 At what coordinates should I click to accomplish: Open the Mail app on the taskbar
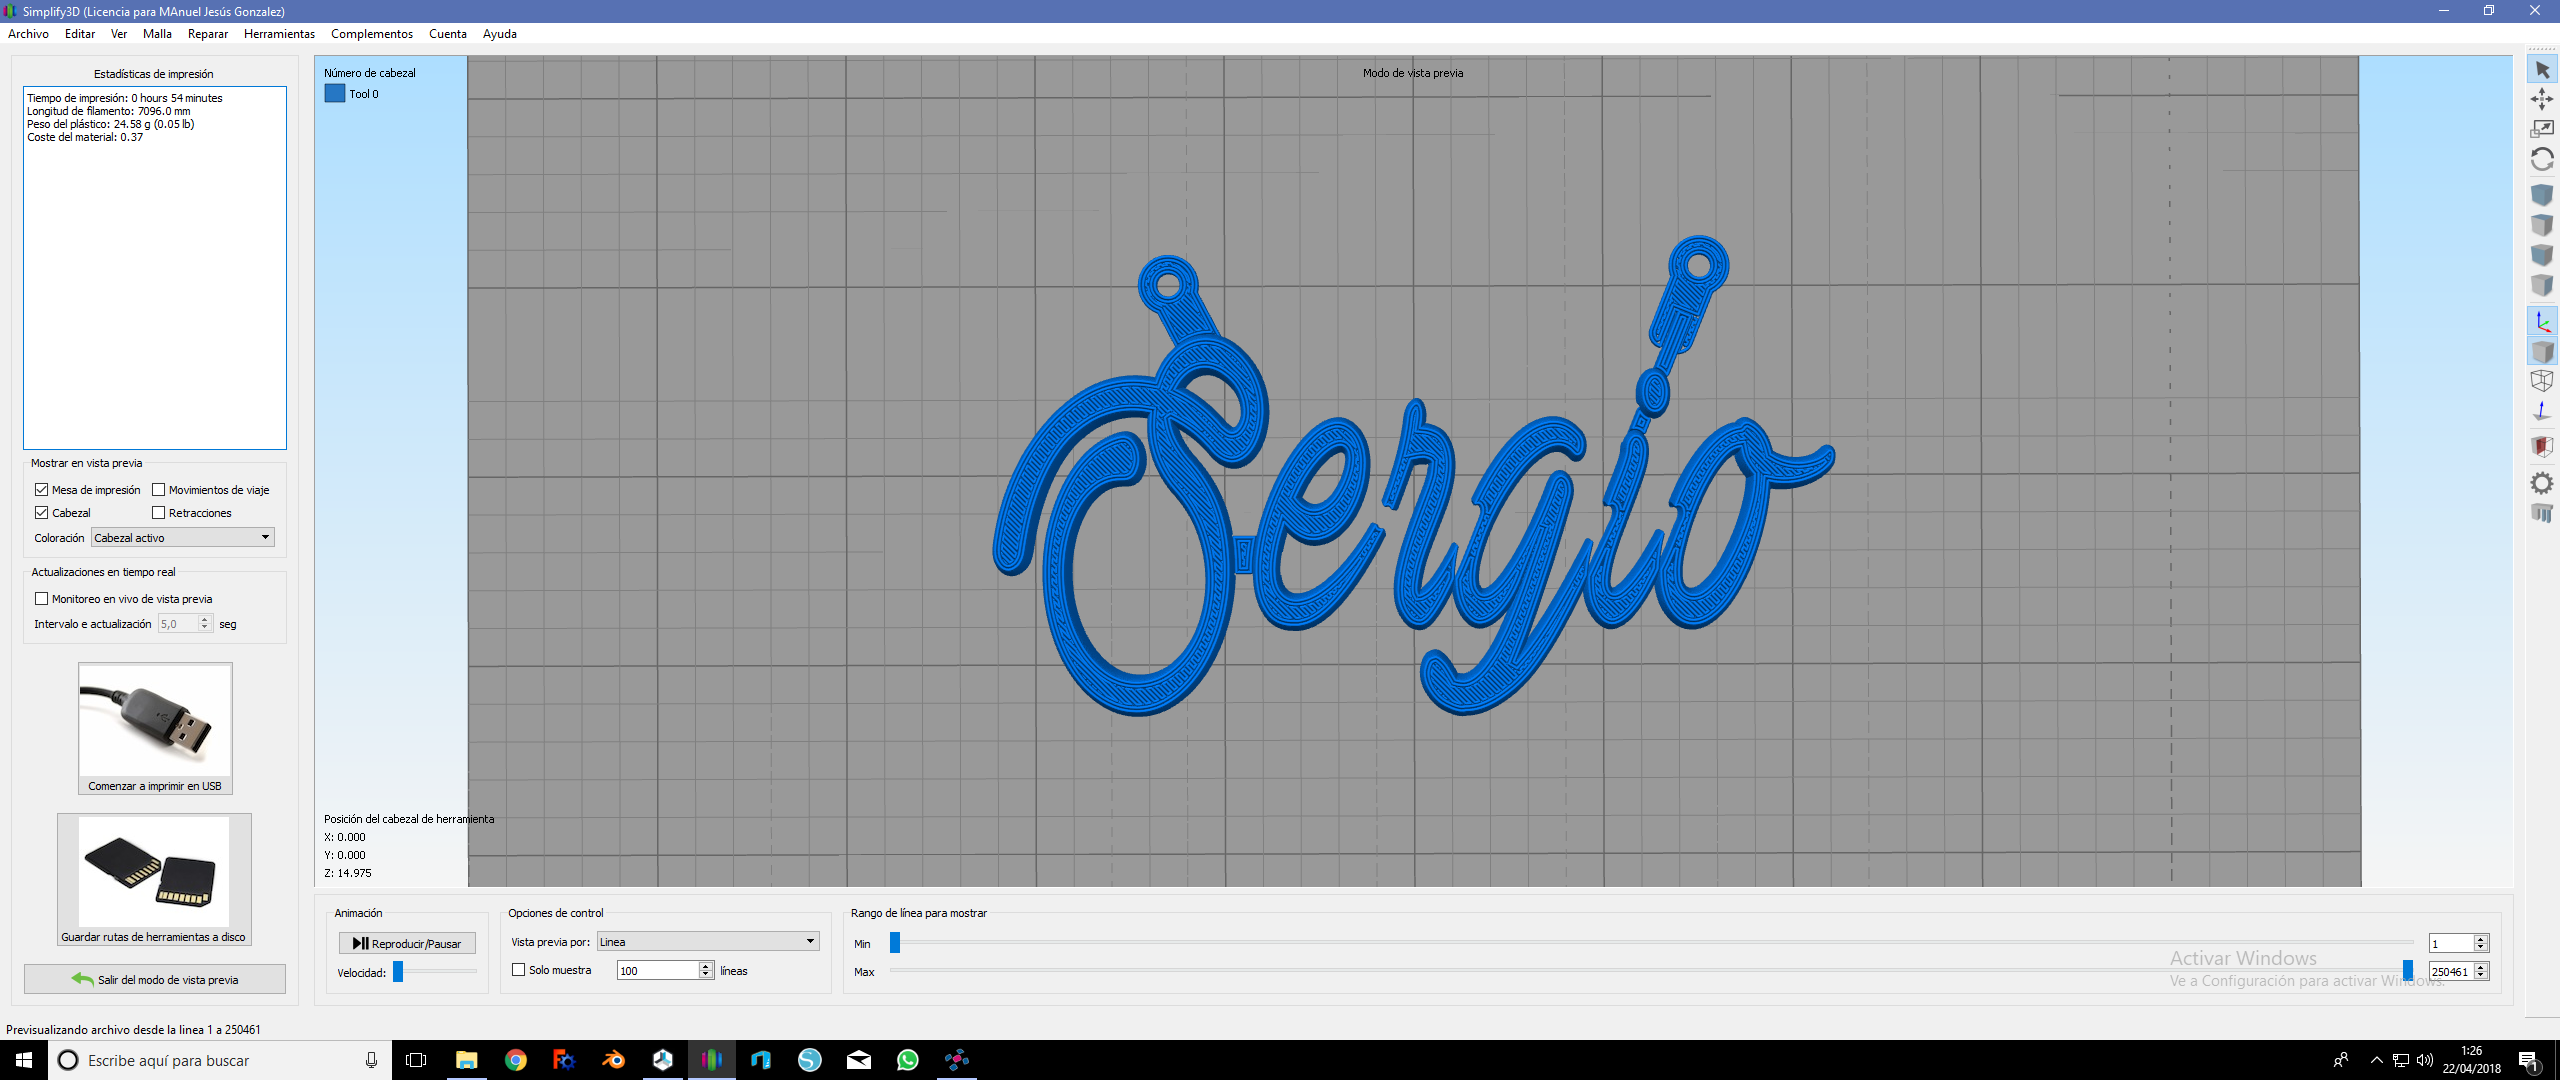(858, 1060)
